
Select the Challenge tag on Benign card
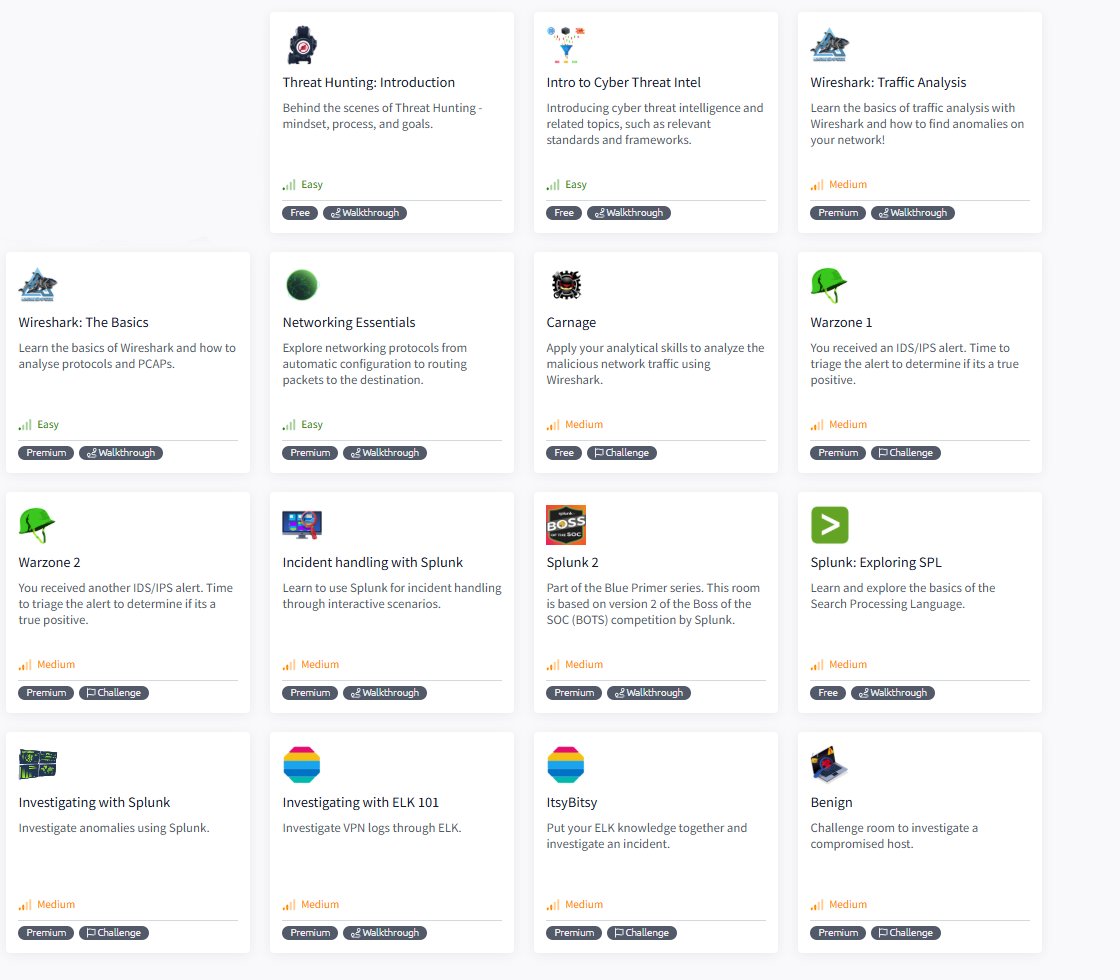click(906, 933)
